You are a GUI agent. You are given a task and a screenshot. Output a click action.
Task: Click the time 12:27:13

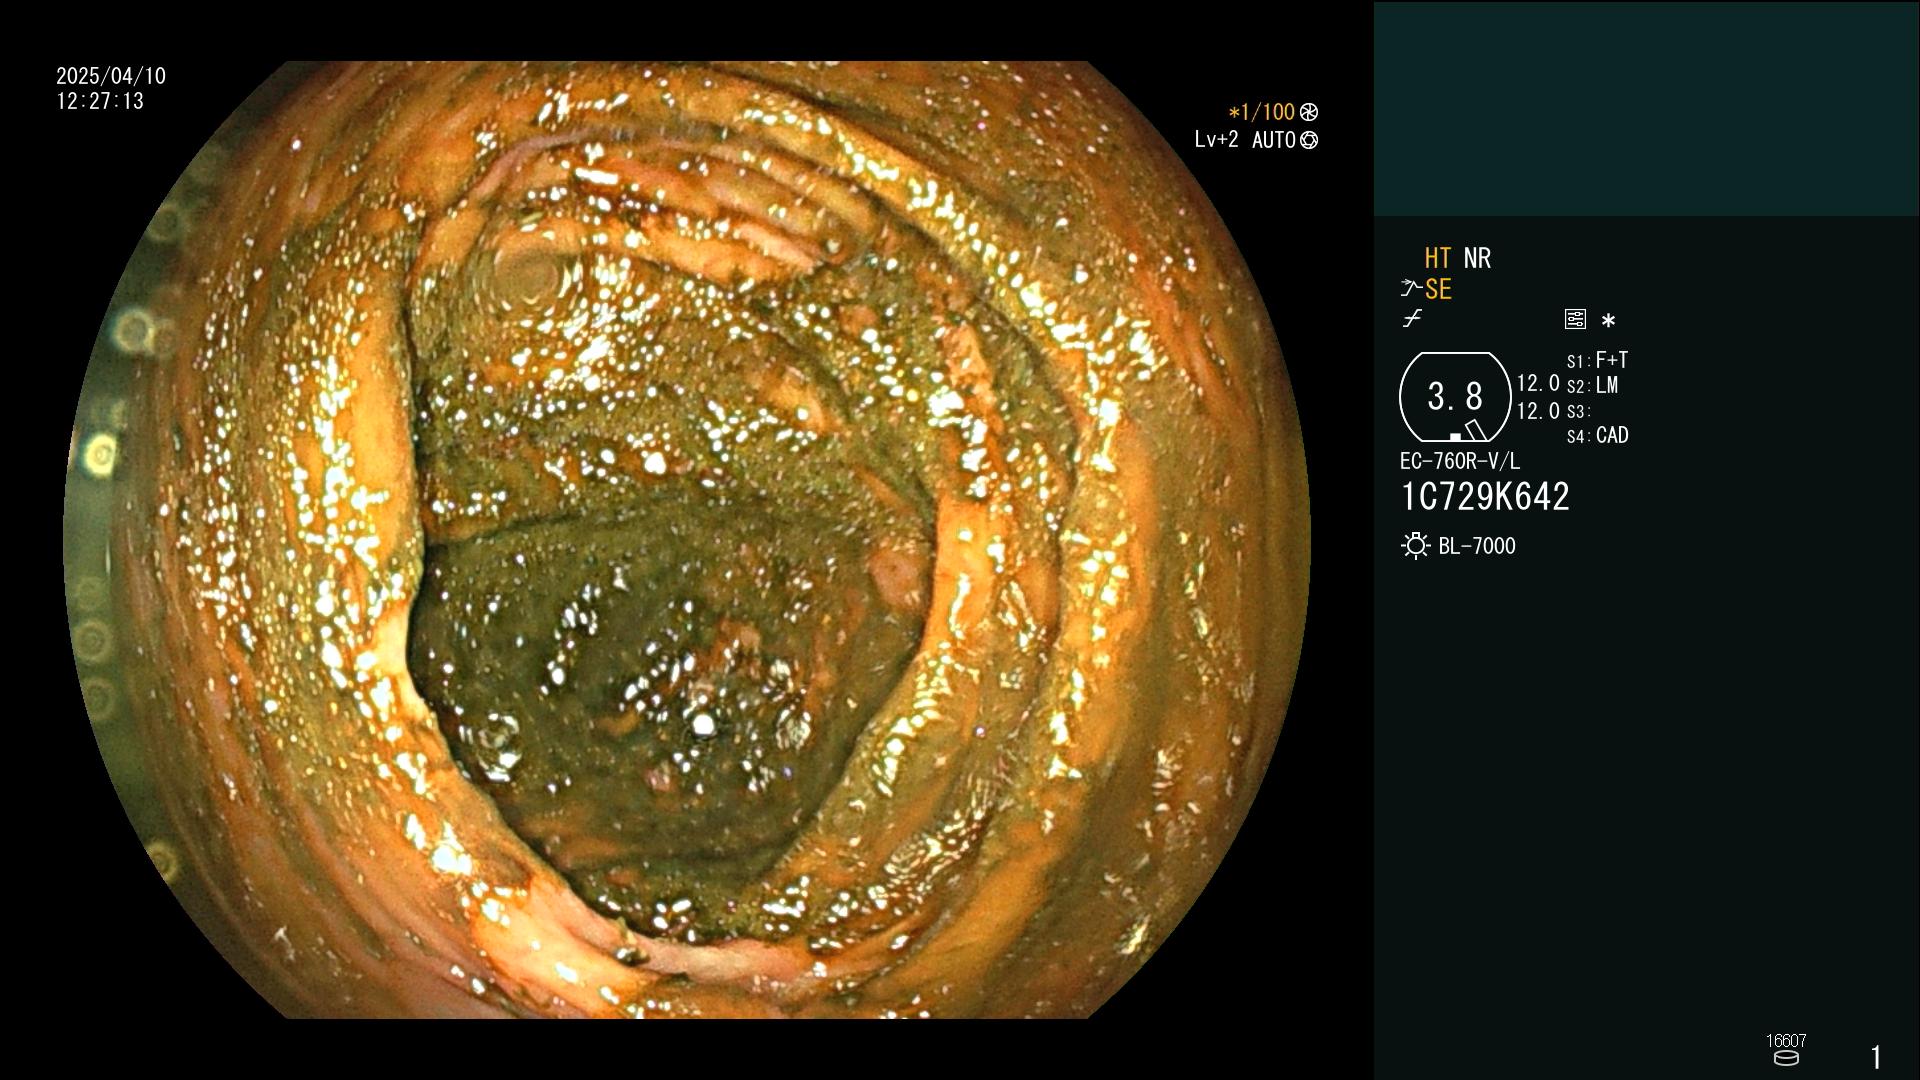(100, 101)
